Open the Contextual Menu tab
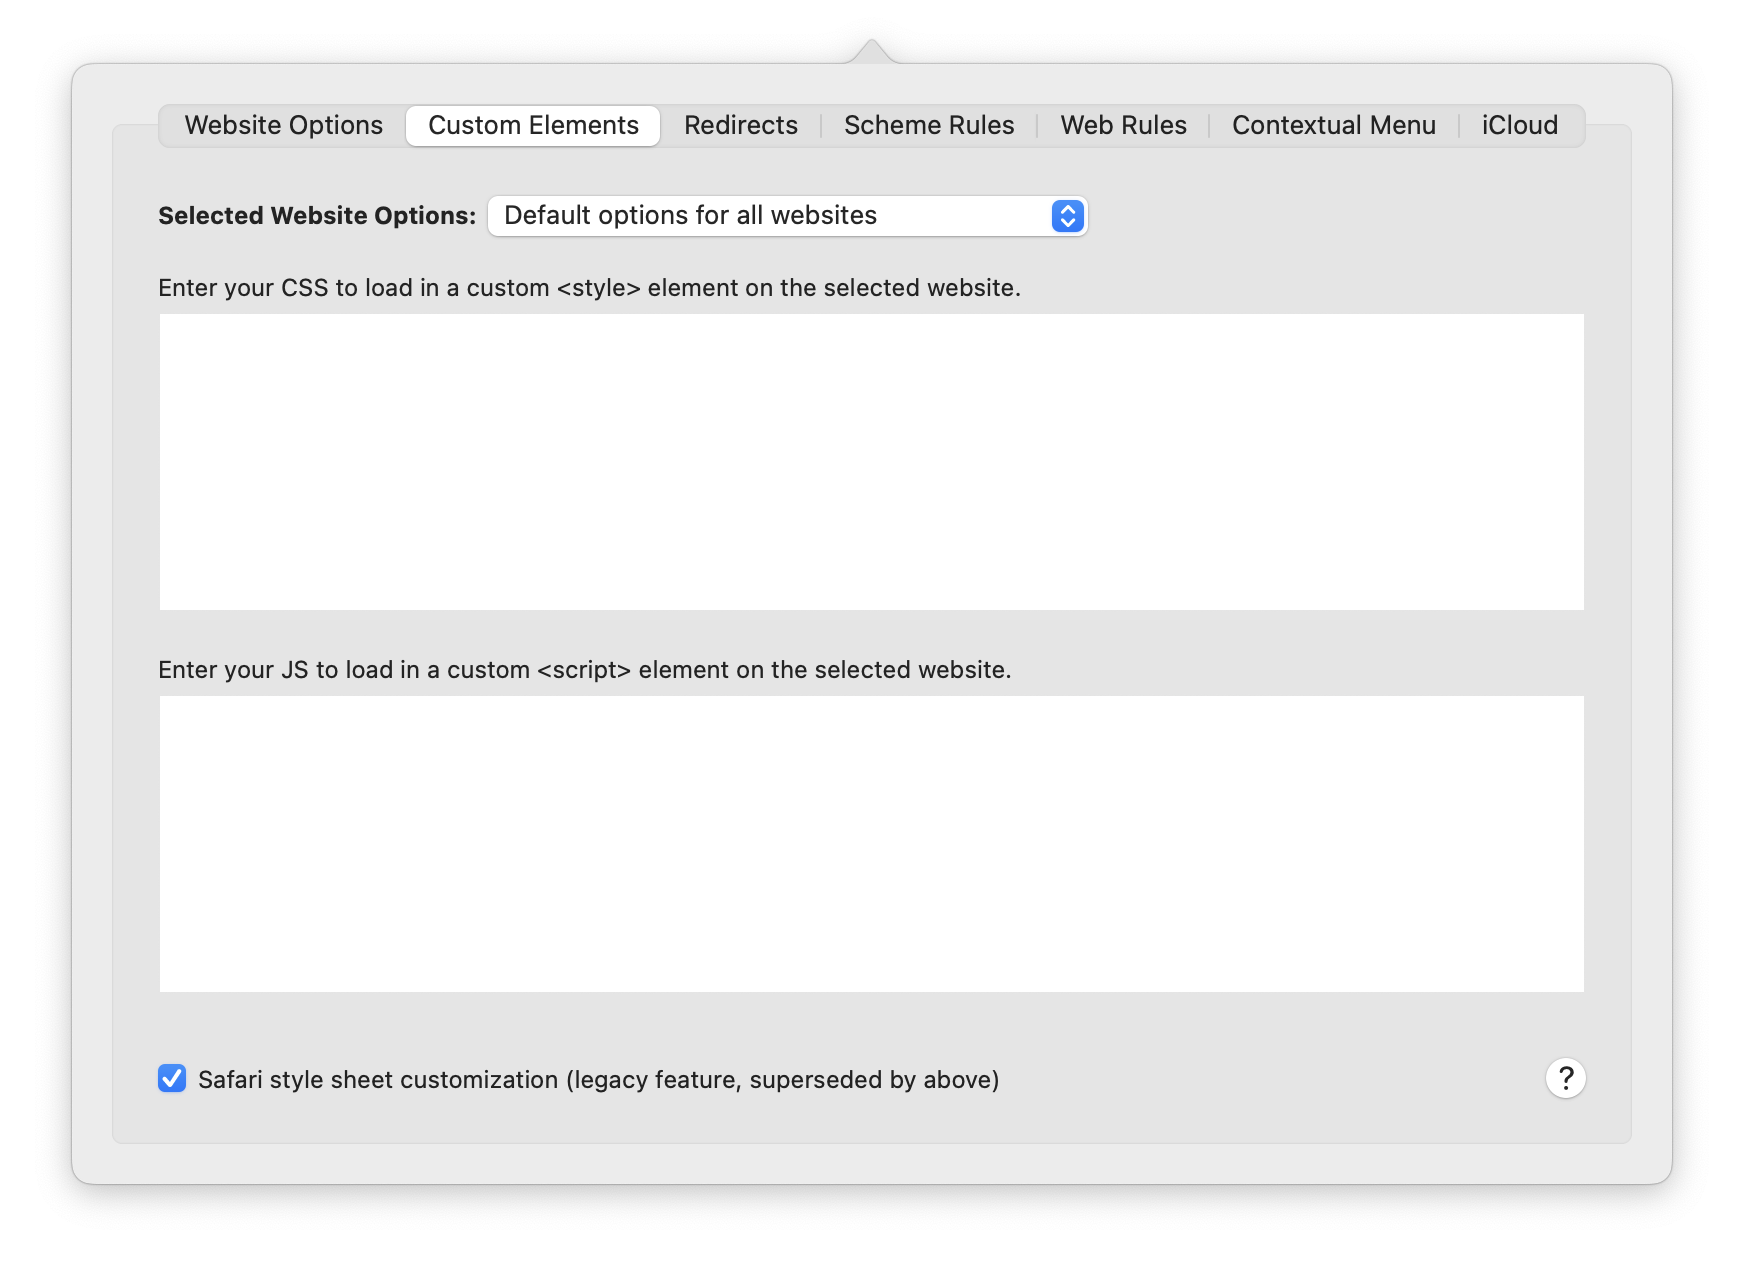1744x1264 pixels. click(x=1333, y=126)
